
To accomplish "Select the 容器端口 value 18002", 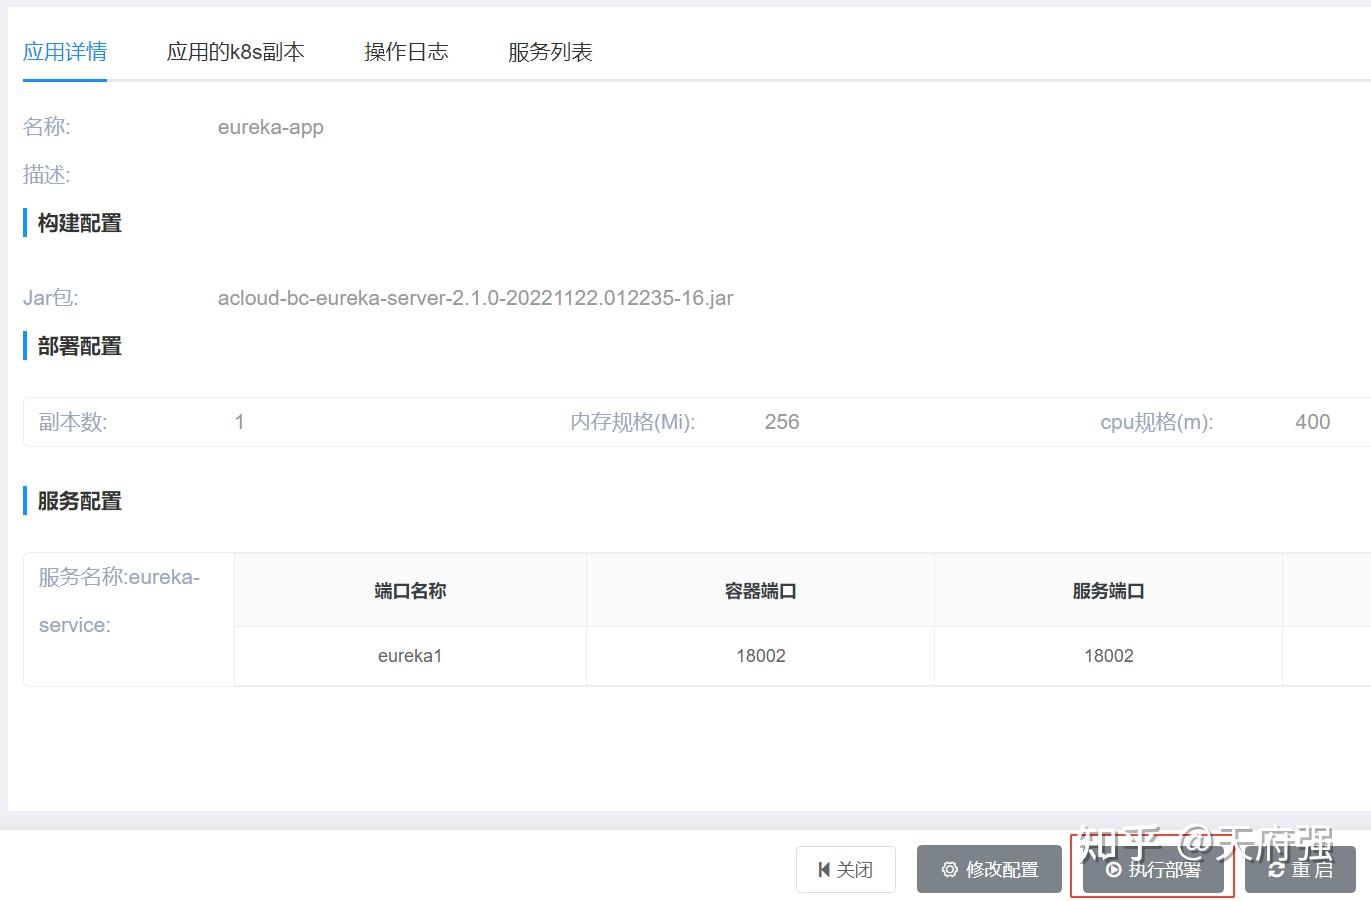I will [x=760, y=656].
